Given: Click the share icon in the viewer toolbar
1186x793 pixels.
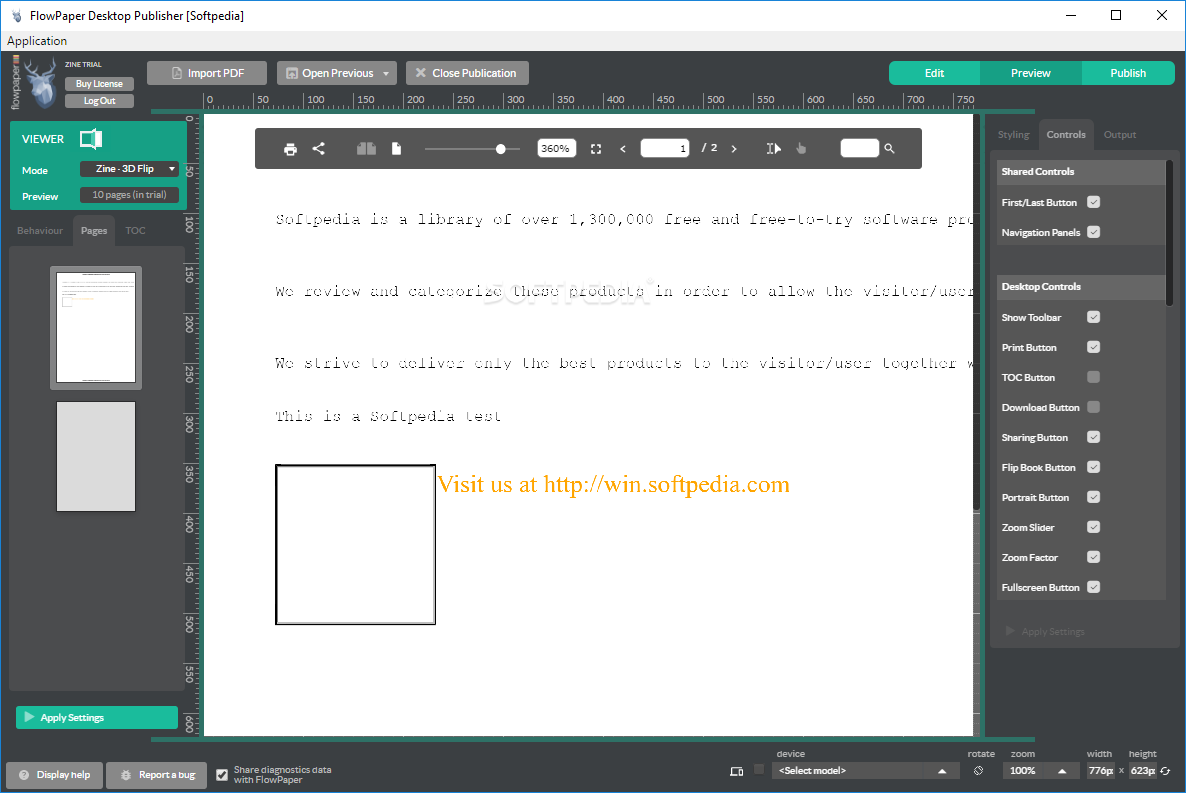Looking at the screenshot, I should (x=318, y=148).
